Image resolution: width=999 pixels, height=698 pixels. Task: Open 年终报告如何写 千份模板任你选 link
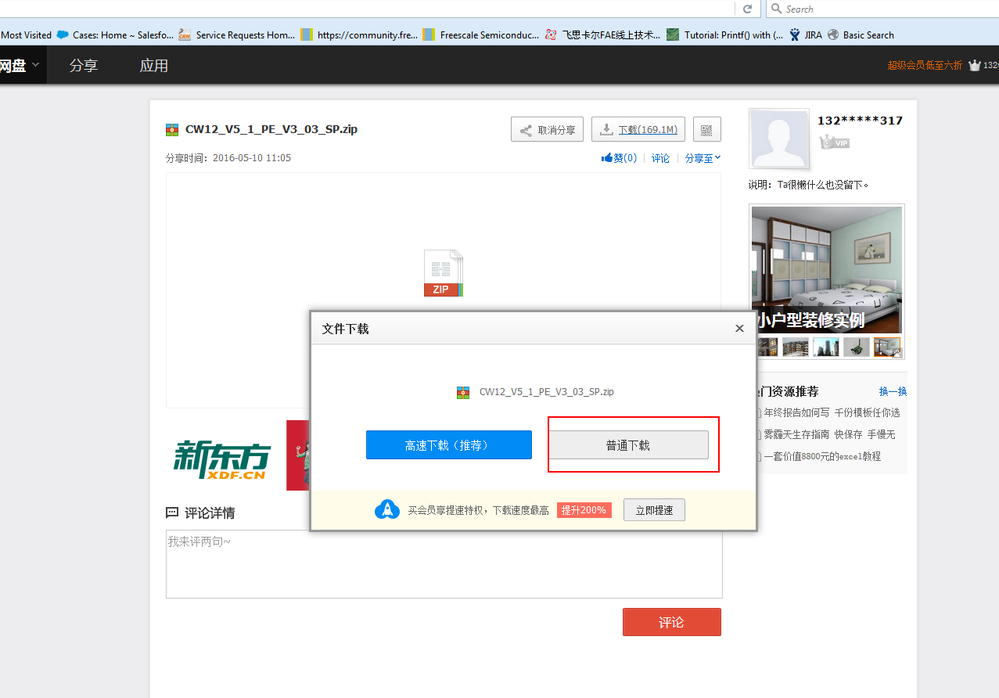pos(831,413)
